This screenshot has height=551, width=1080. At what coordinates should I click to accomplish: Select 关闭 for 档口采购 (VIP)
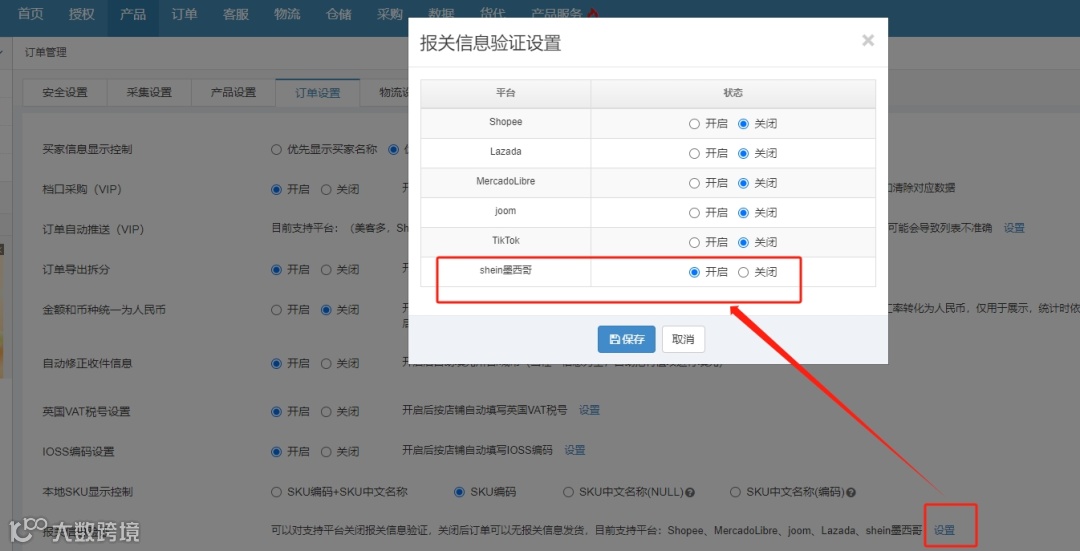pyautogui.click(x=326, y=189)
